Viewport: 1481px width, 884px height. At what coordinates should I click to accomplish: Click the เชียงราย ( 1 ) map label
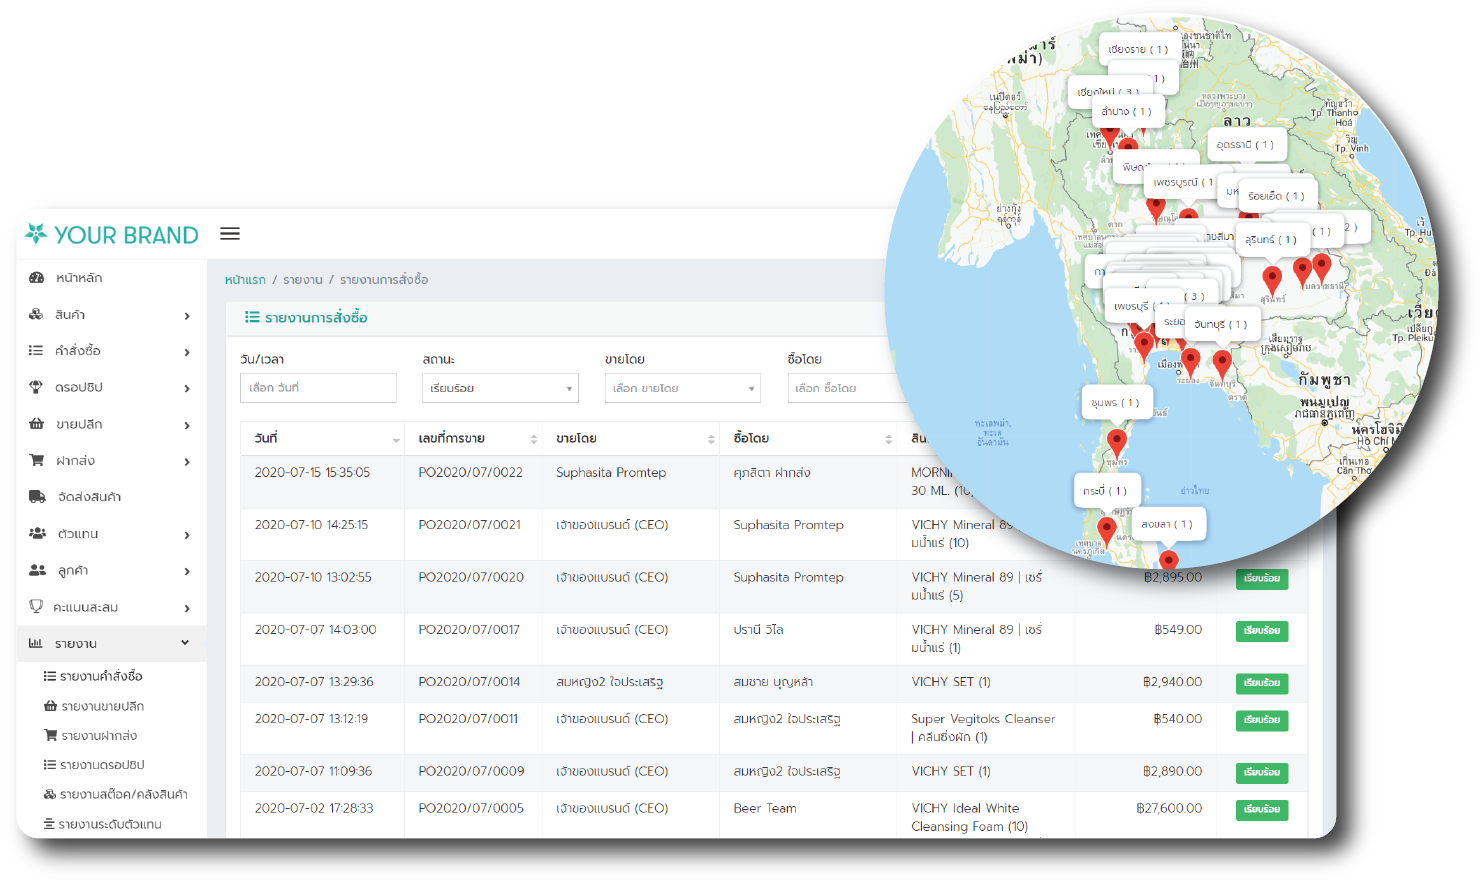1138,49
